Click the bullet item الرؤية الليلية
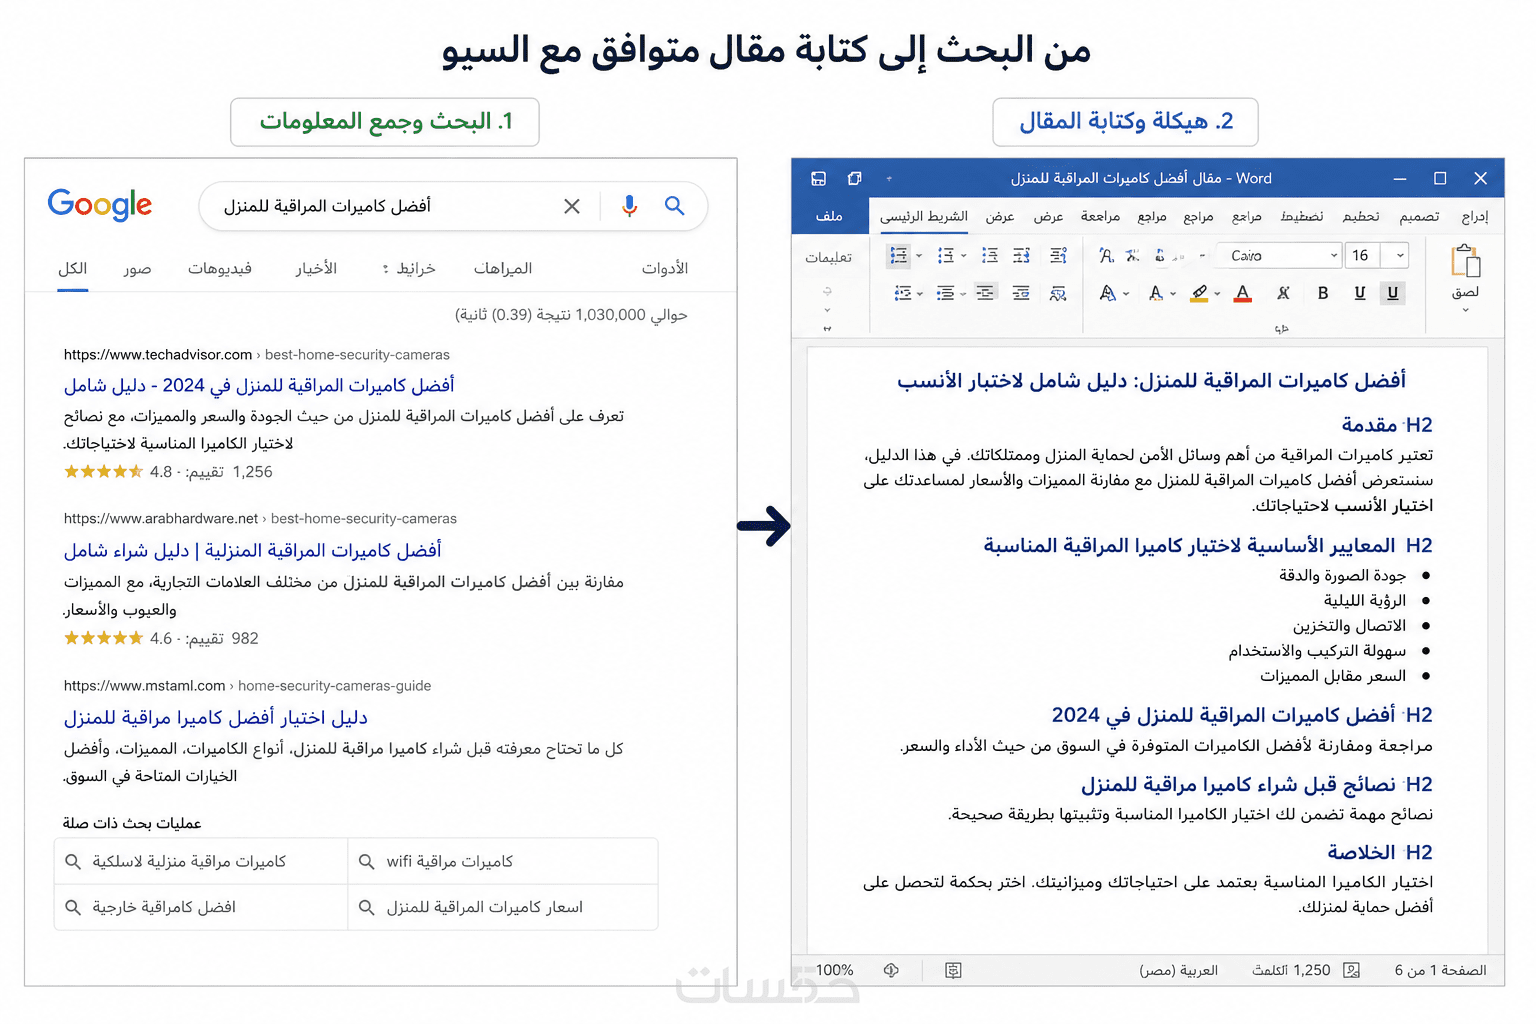 [1365, 601]
